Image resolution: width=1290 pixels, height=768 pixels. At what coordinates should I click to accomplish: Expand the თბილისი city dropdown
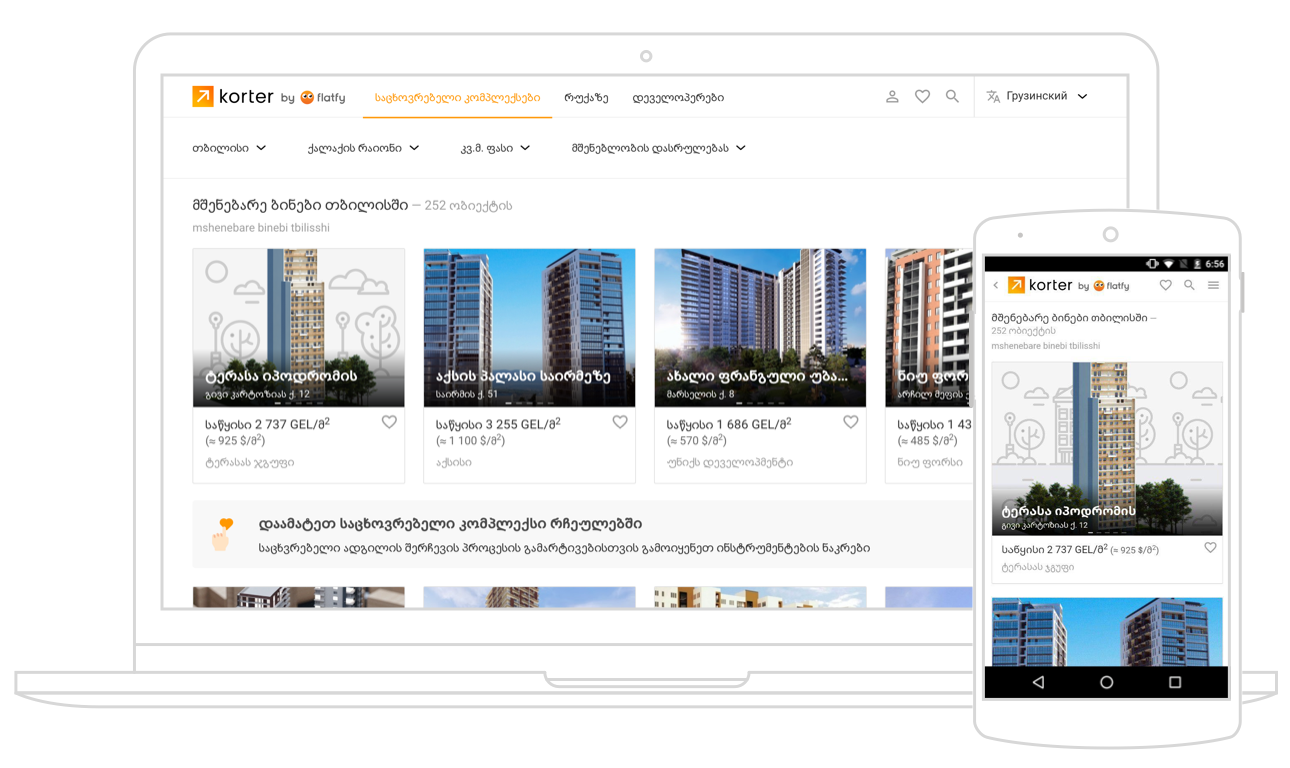click(229, 148)
